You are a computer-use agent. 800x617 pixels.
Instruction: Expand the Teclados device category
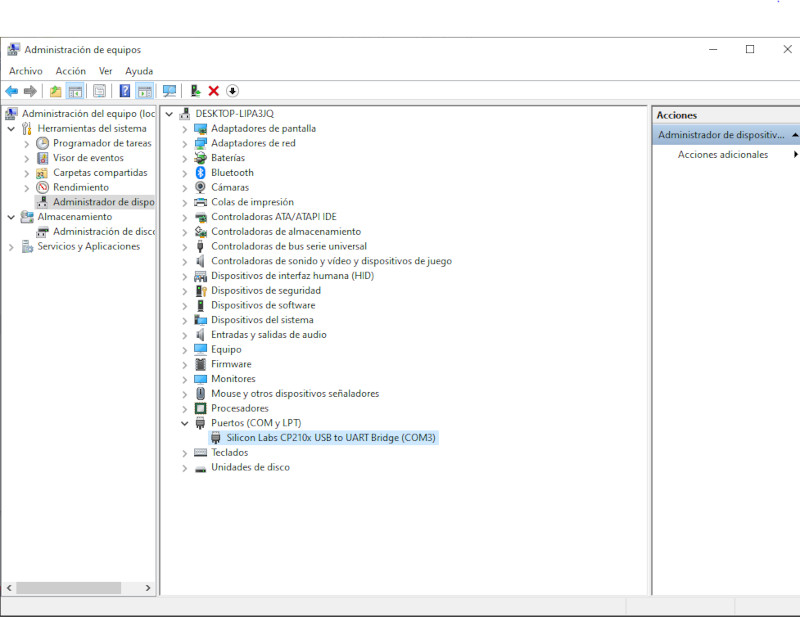point(185,453)
